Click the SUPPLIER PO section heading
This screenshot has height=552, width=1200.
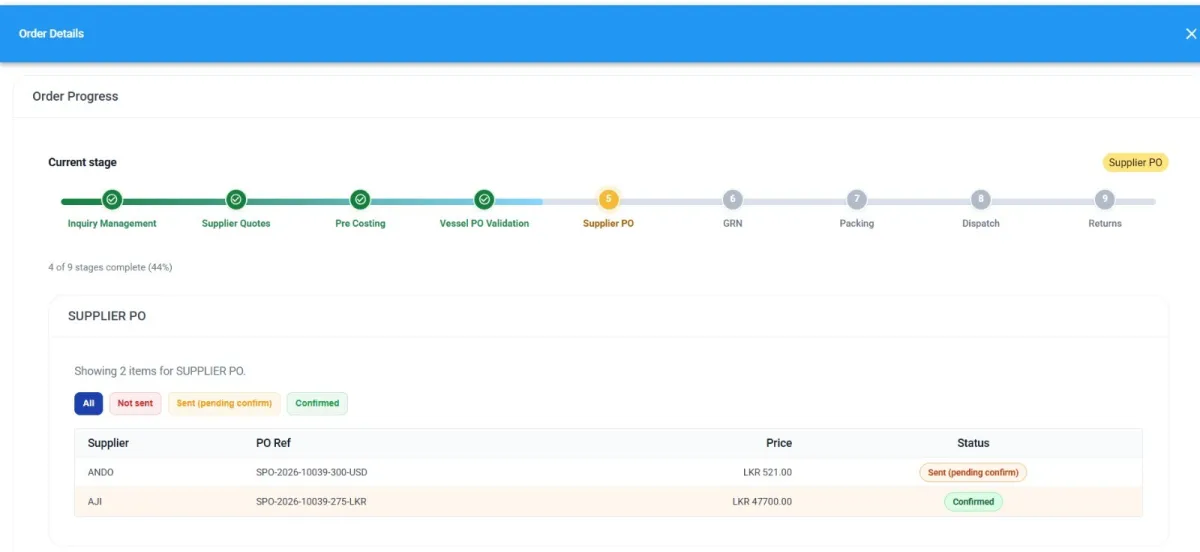[x=107, y=316]
